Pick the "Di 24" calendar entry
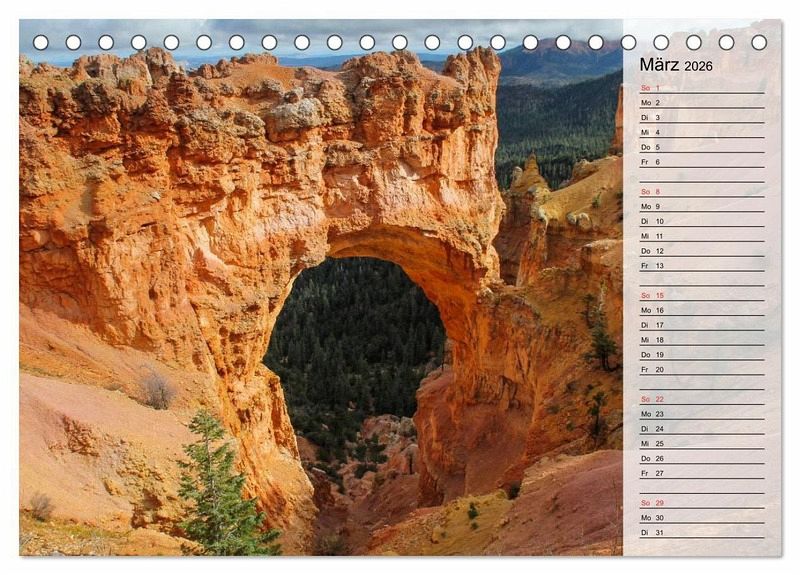The image size is (800, 575). 702,429
